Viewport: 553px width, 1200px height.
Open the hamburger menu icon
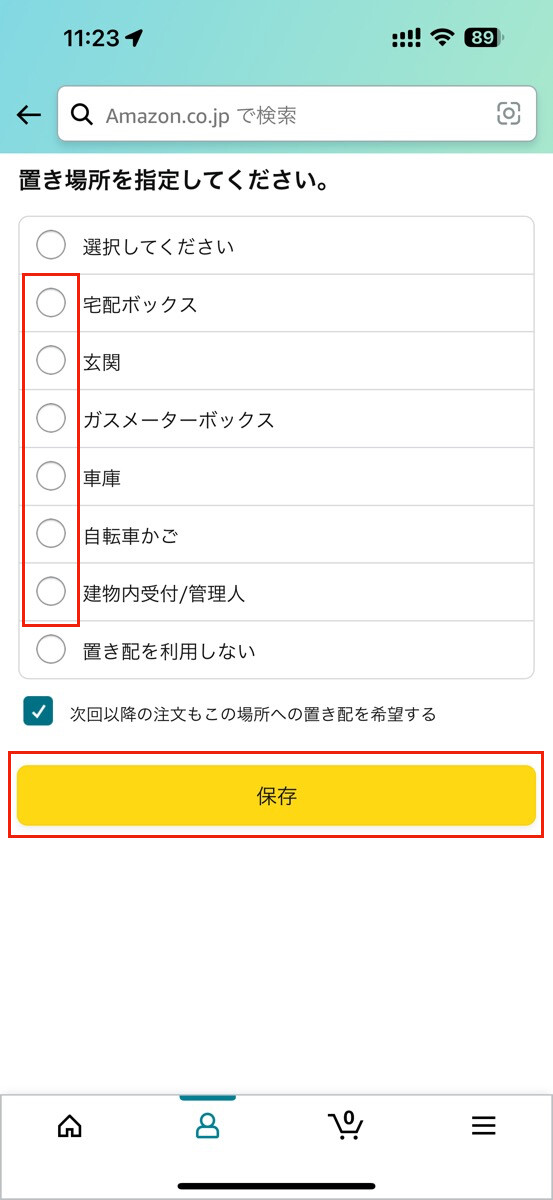pos(484,1126)
